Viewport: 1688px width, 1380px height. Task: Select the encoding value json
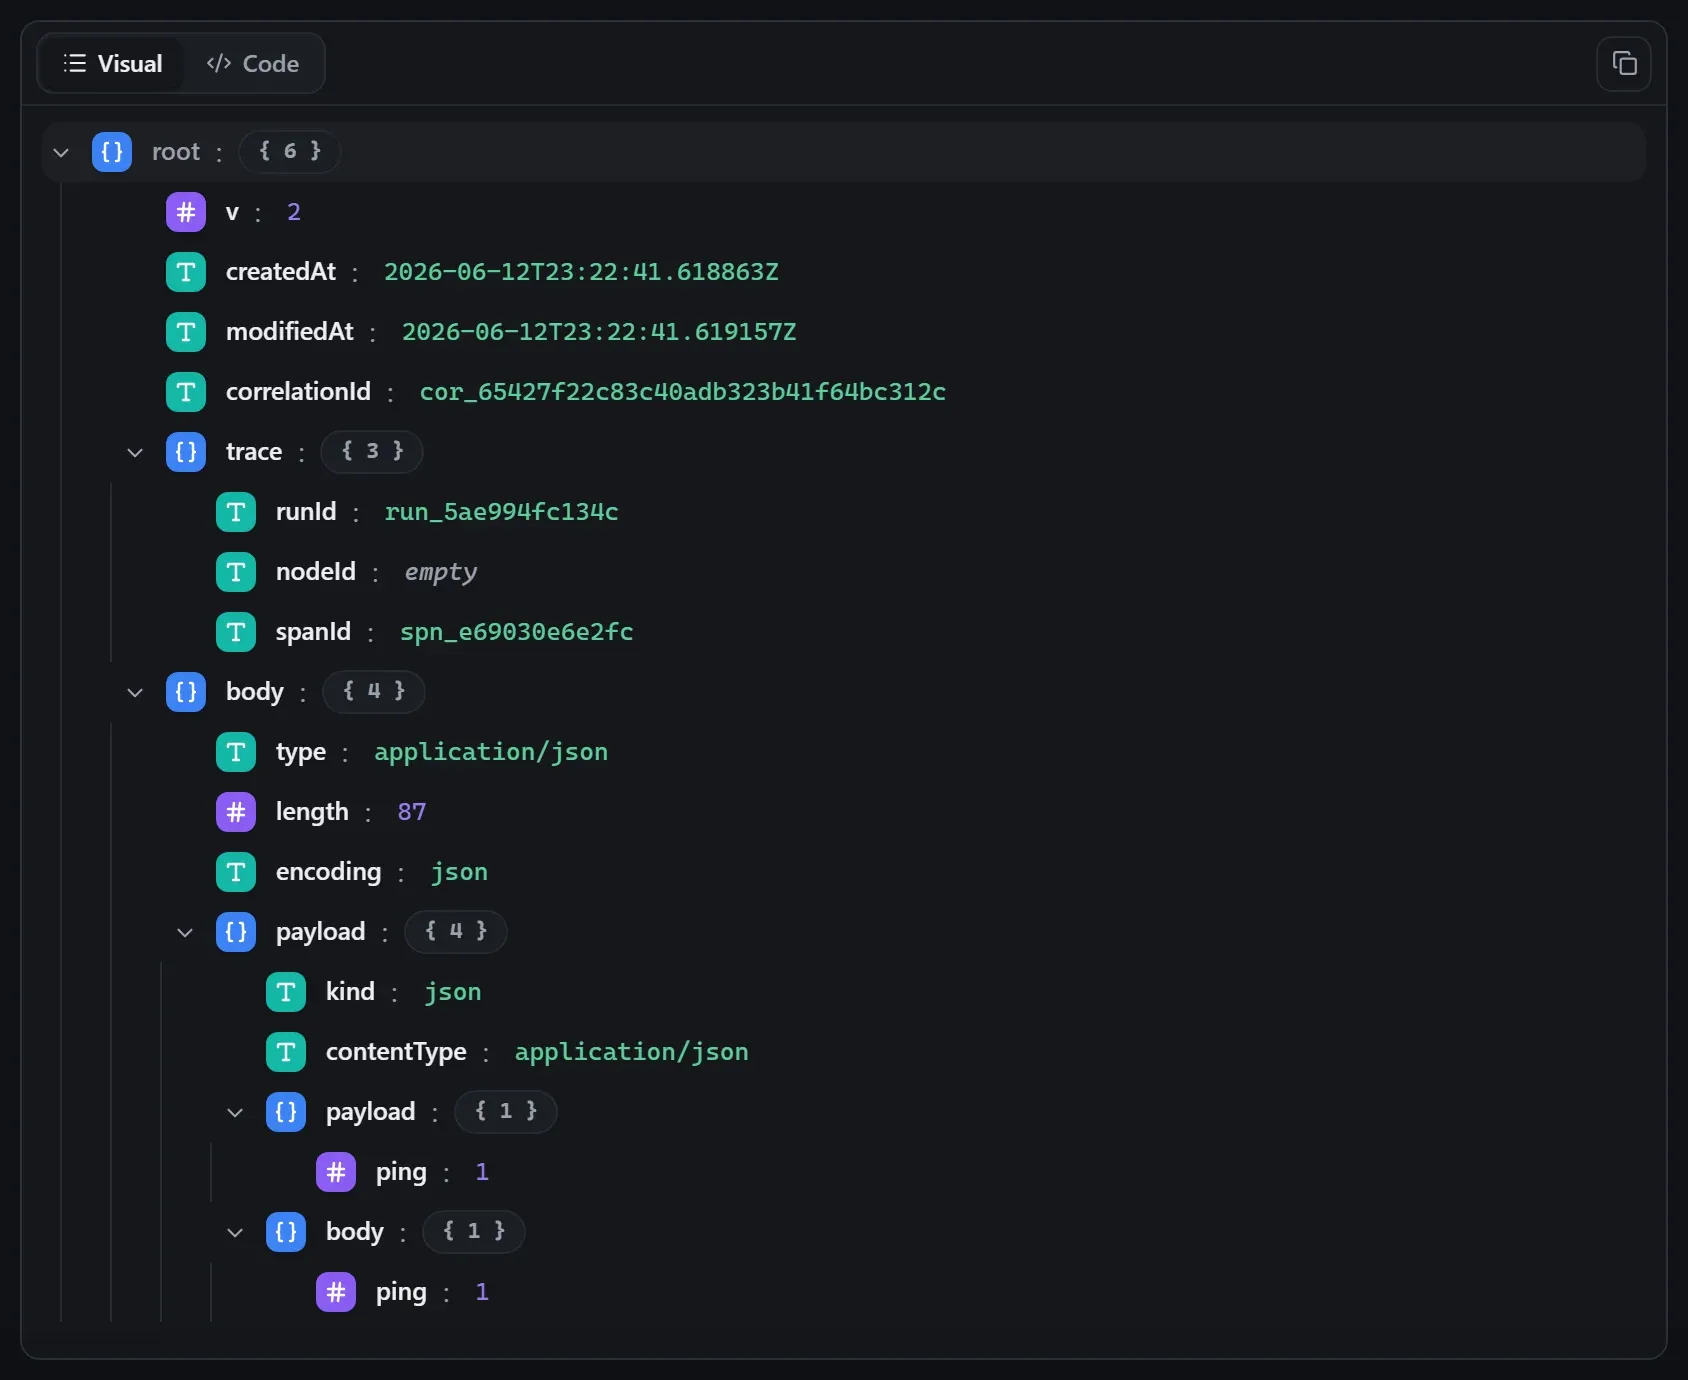coord(460,872)
